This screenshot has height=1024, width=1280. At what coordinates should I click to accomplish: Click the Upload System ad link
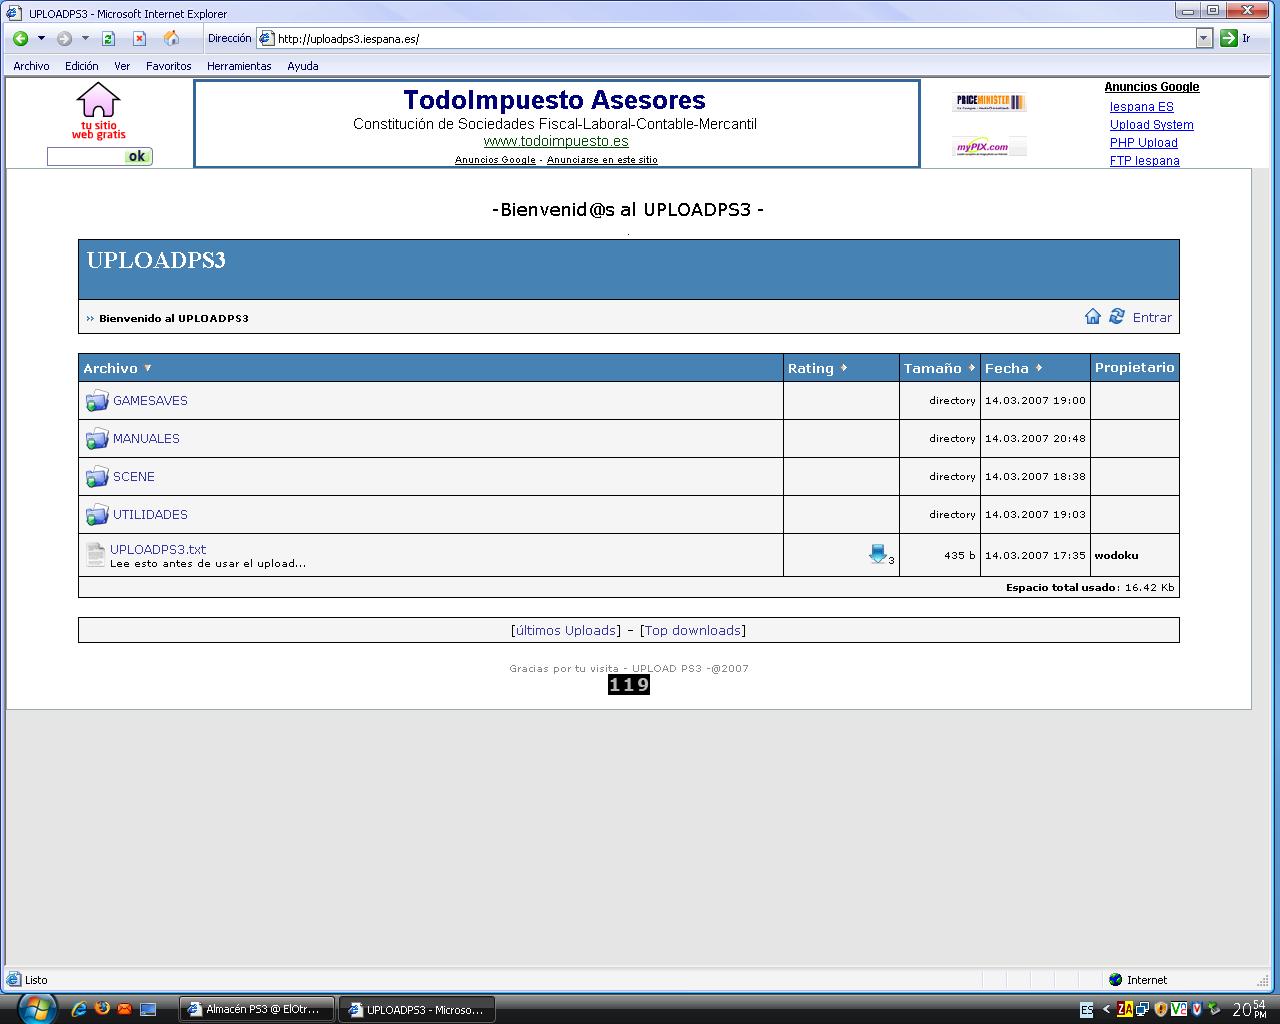1152,125
